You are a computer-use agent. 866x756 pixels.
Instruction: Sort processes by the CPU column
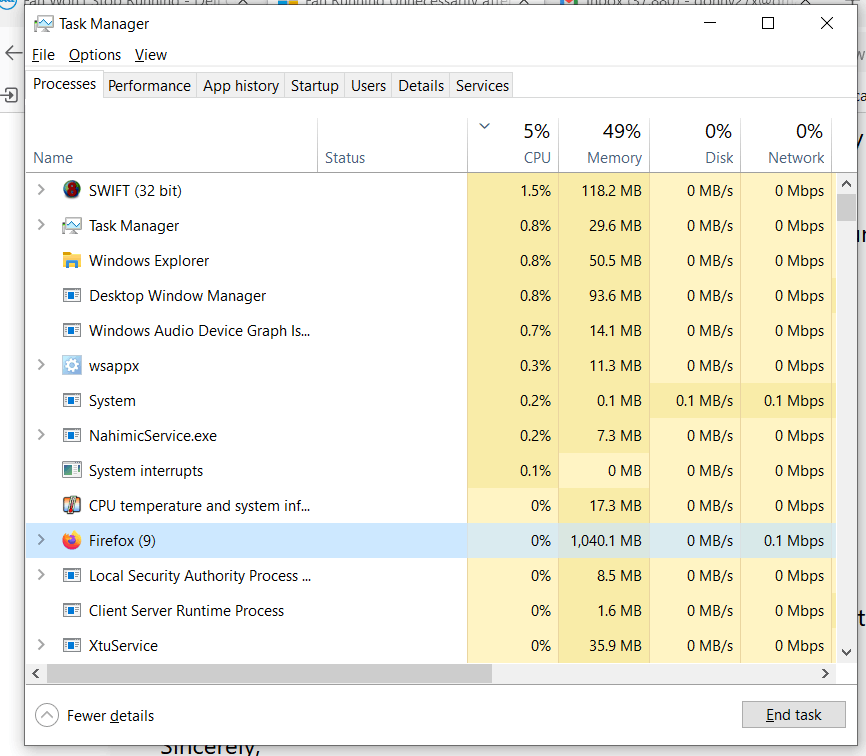pos(513,145)
